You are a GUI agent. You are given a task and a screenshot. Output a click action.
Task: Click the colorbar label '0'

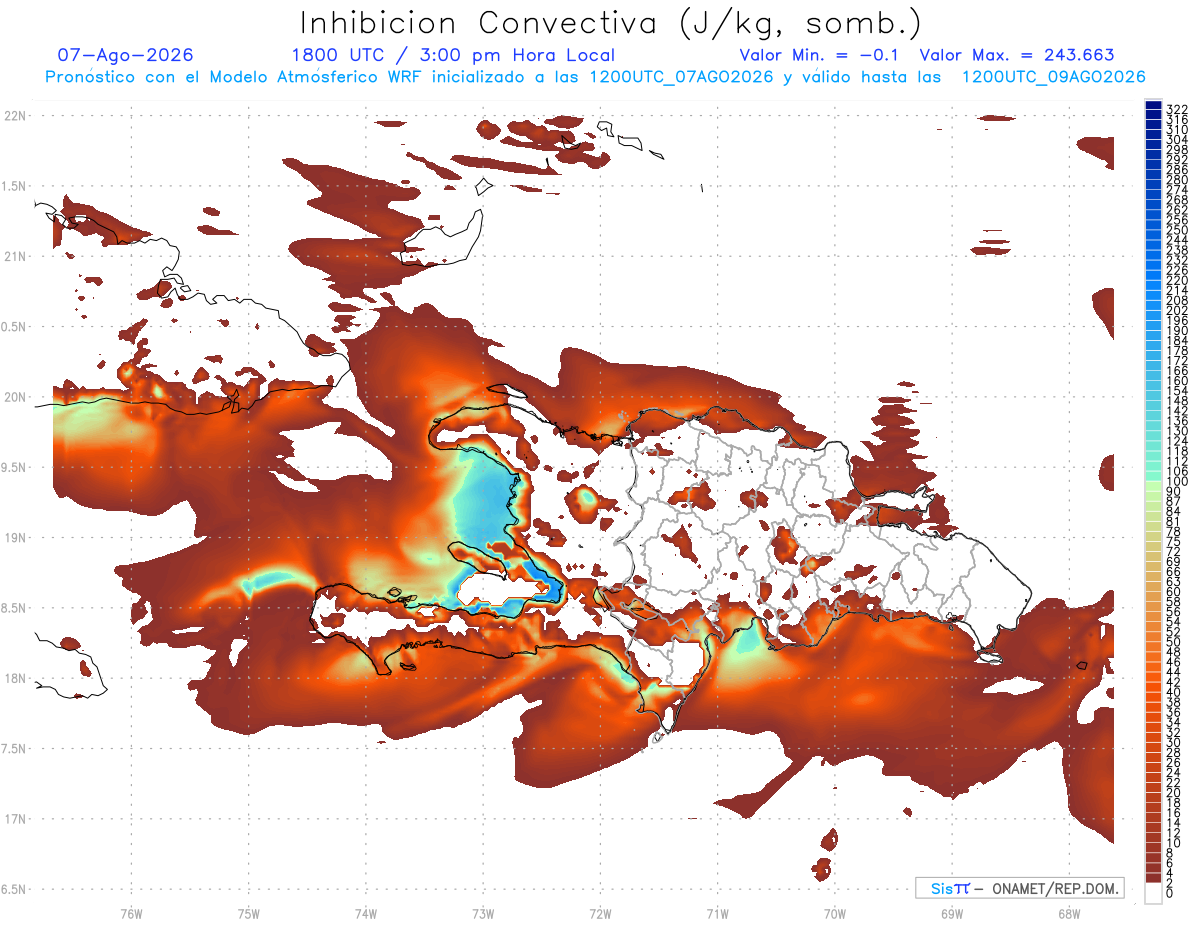click(x=1170, y=893)
